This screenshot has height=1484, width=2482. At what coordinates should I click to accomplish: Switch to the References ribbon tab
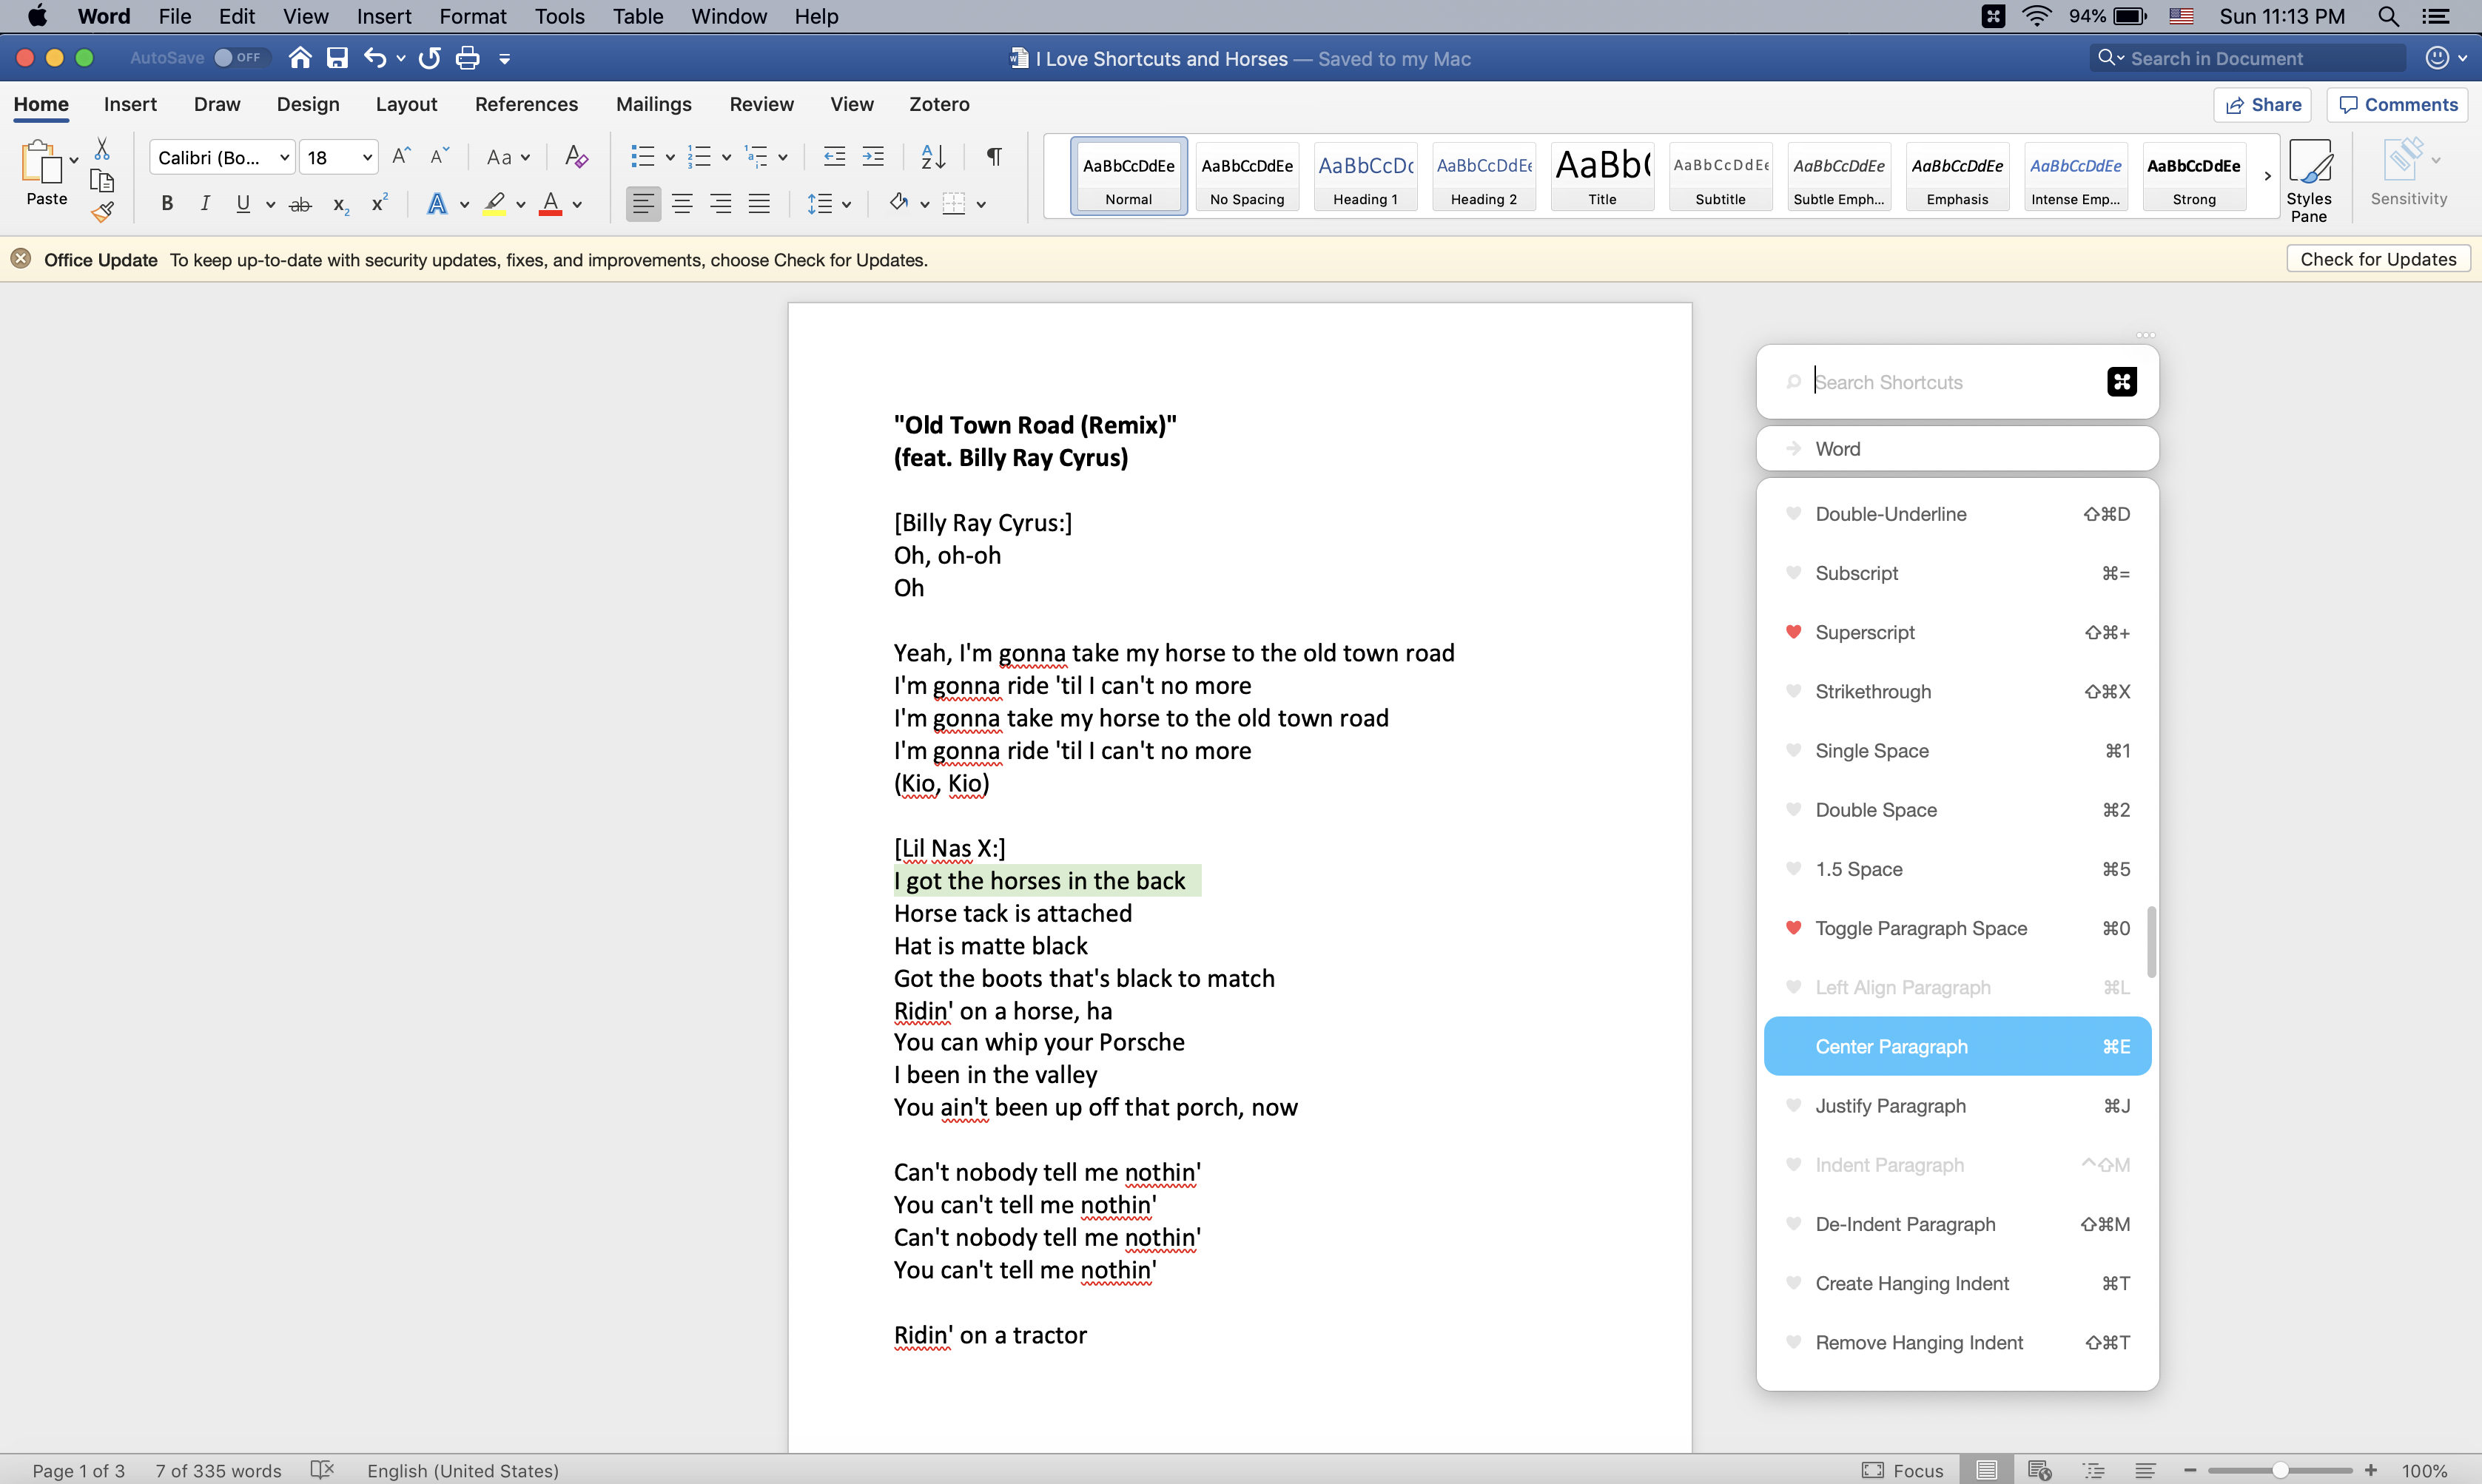526,104
